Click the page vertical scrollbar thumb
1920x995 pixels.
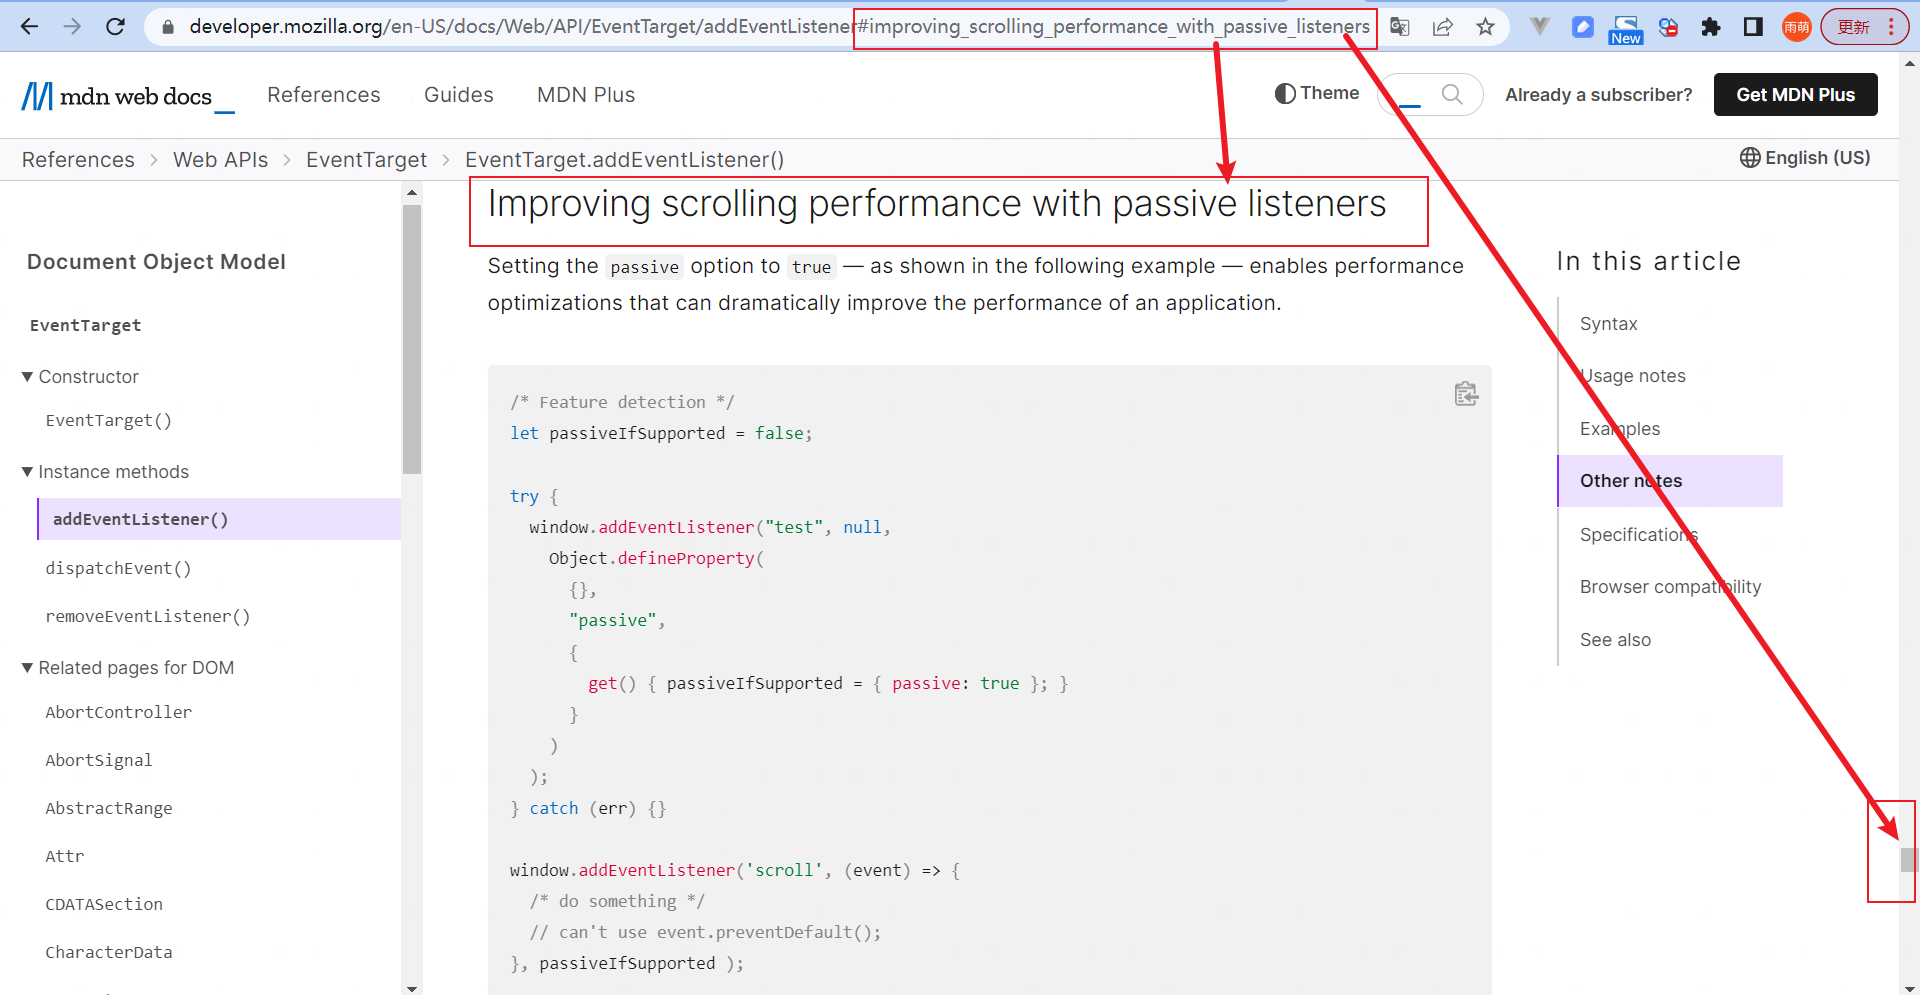[1909, 860]
